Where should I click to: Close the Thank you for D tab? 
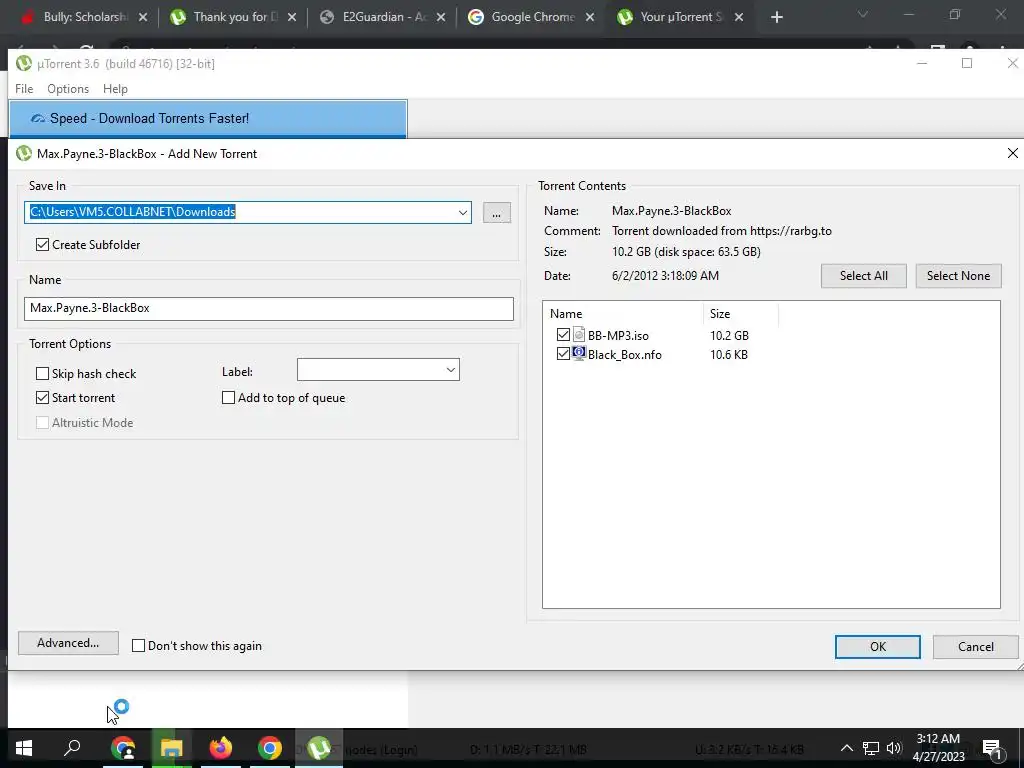(292, 18)
